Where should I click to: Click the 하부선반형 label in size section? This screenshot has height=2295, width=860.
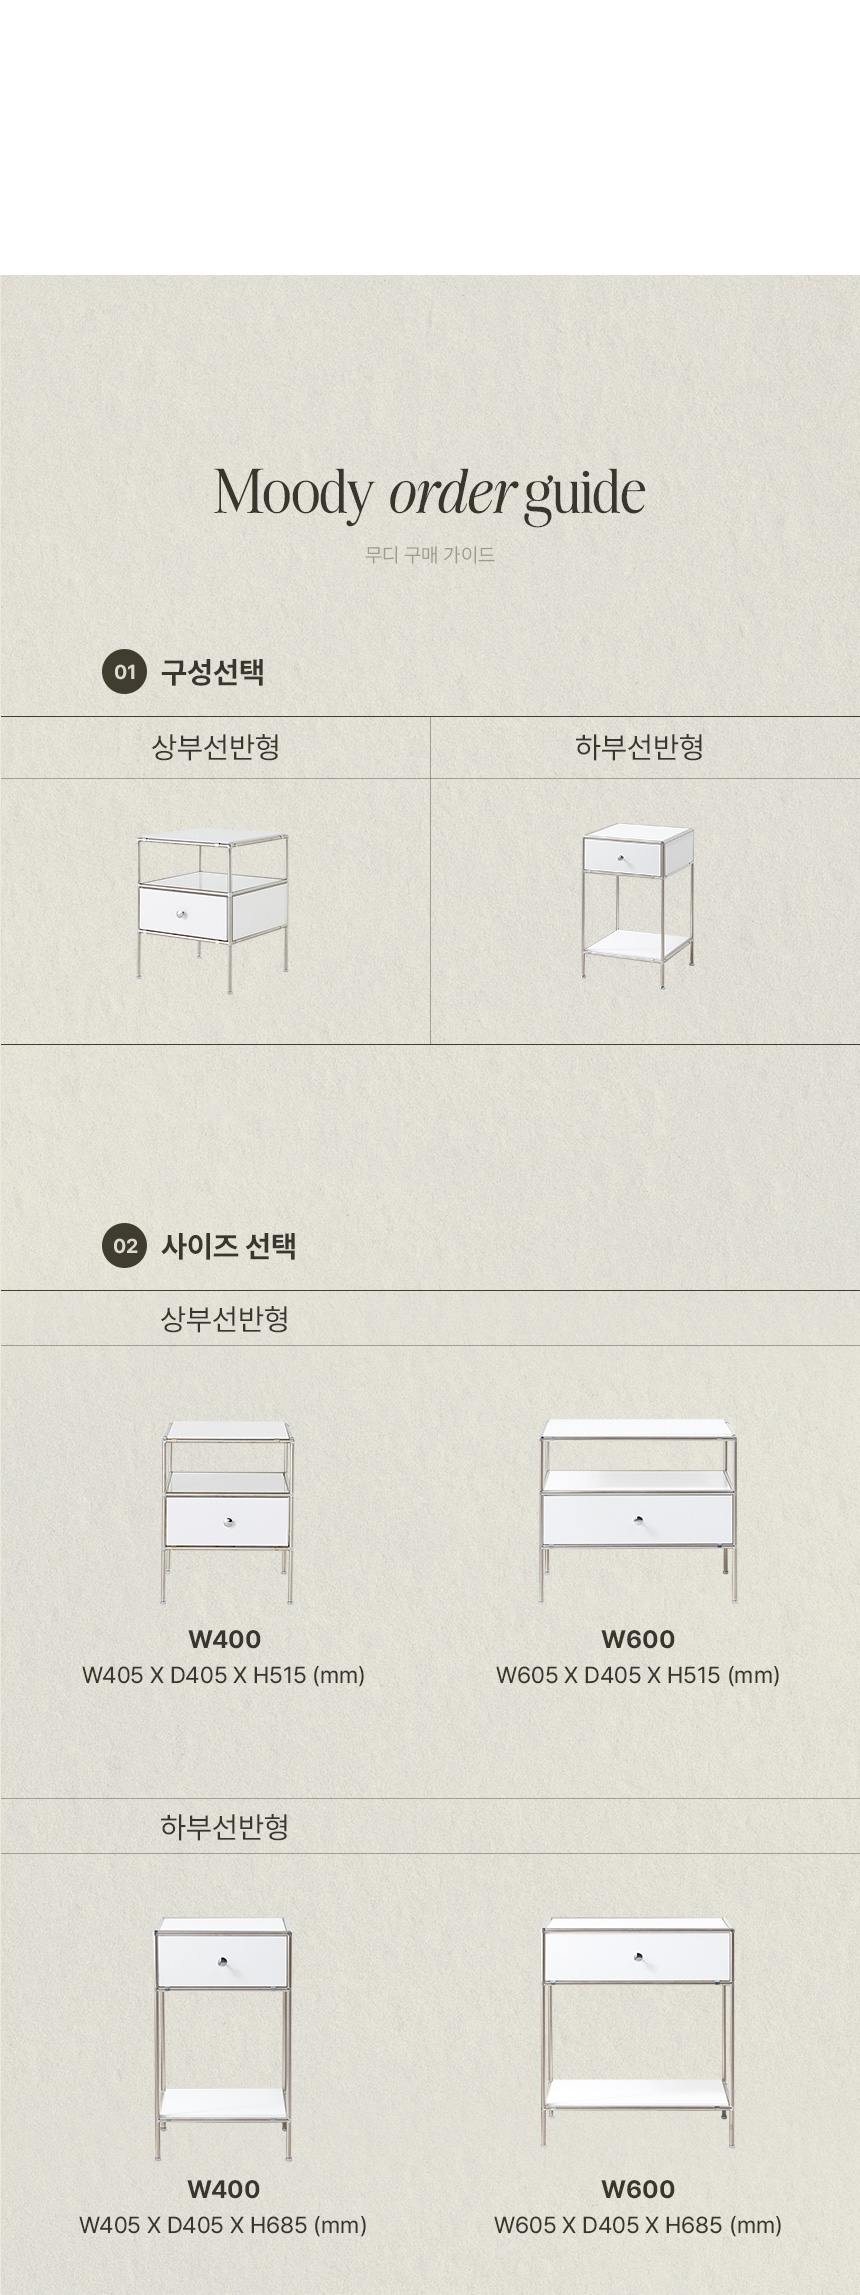click(x=224, y=1827)
